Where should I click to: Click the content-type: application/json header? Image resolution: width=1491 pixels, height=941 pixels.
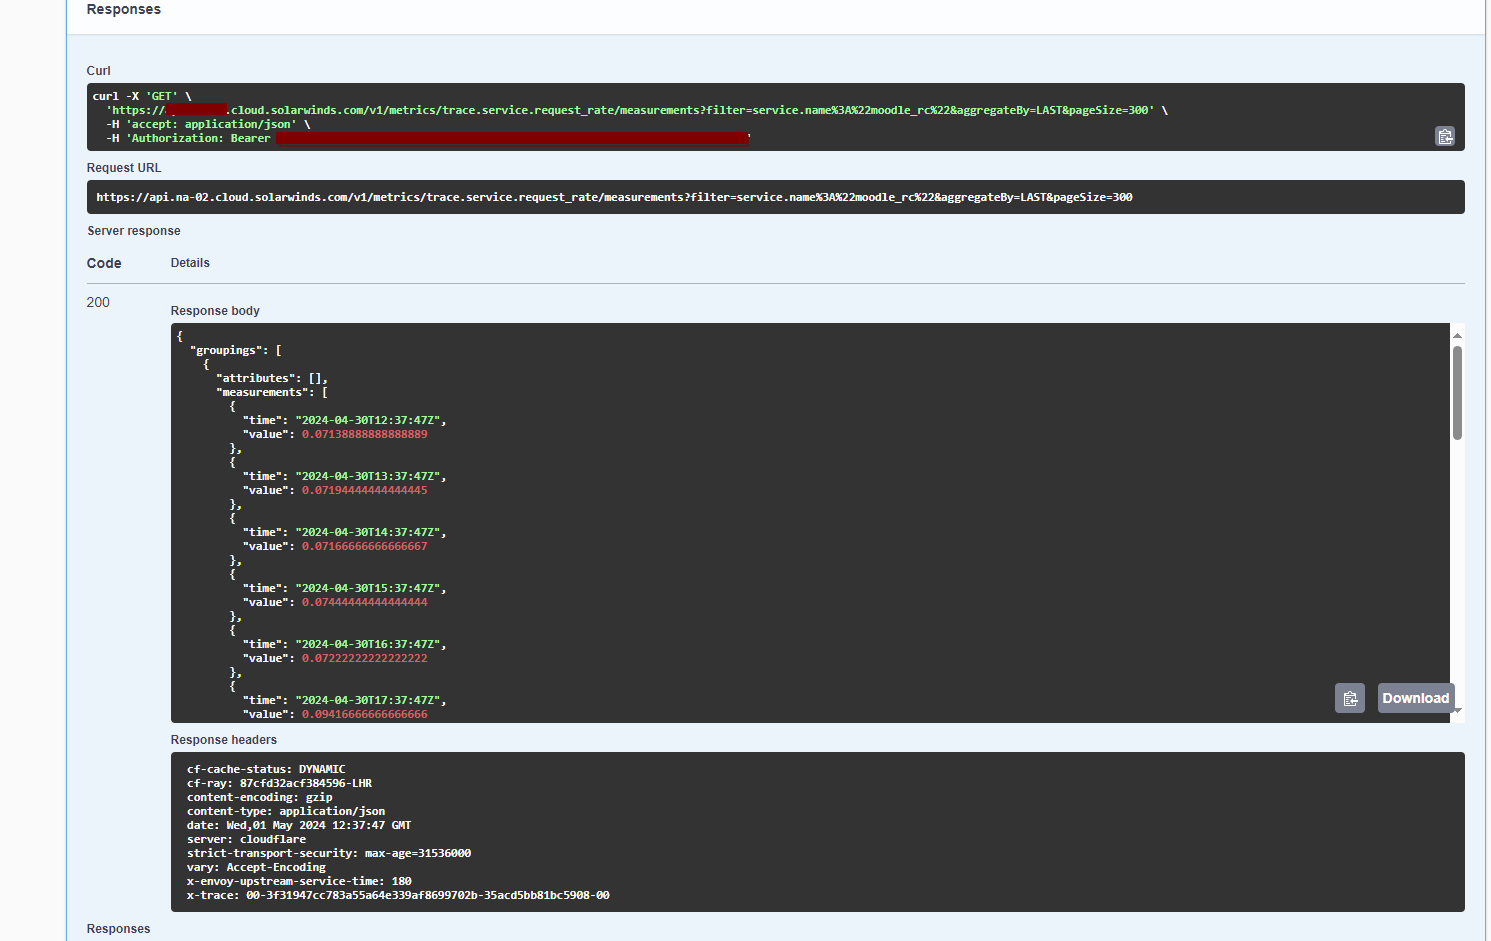pyautogui.click(x=286, y=811)
